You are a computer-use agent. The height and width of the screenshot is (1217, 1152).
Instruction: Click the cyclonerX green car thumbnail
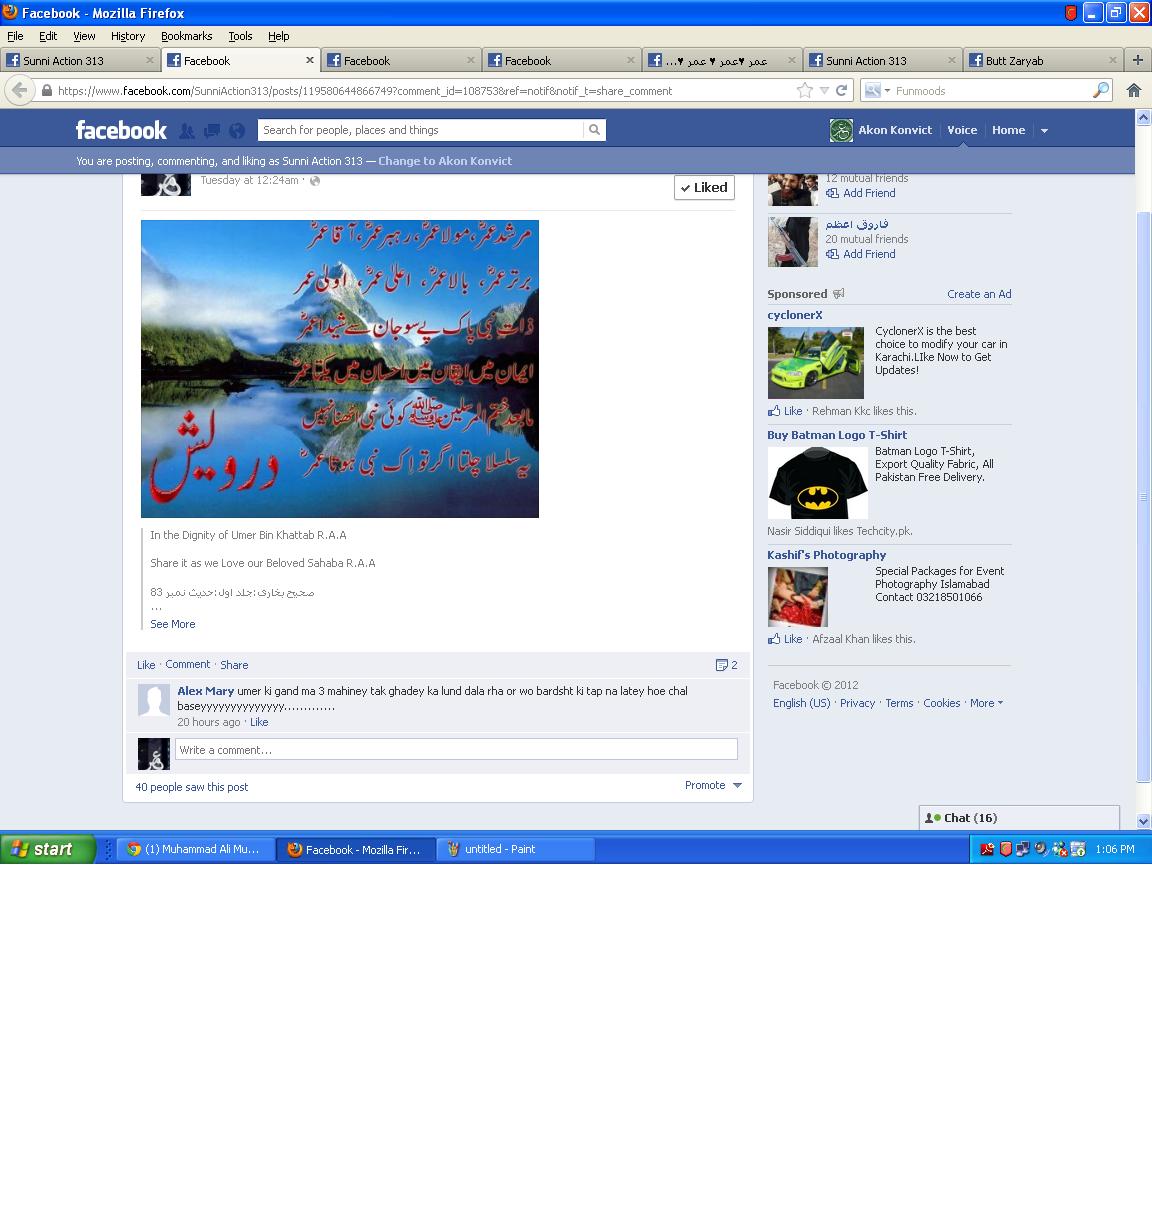pos(815,361)
